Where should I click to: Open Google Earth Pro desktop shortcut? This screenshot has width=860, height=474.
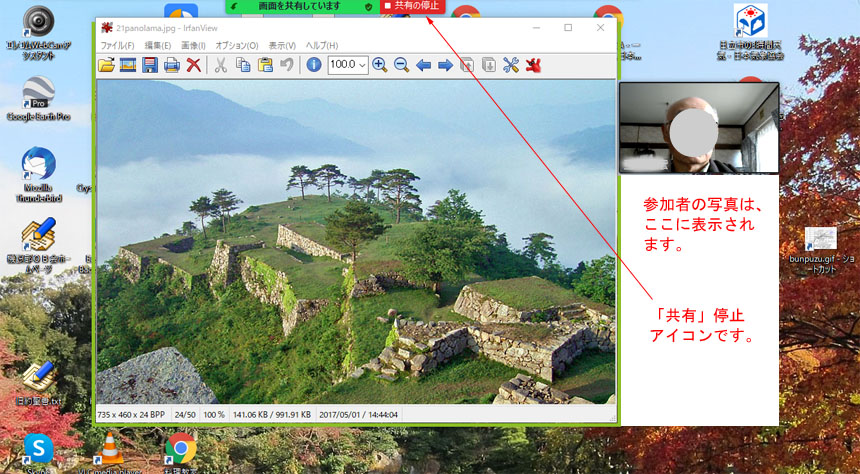point(38,98)
